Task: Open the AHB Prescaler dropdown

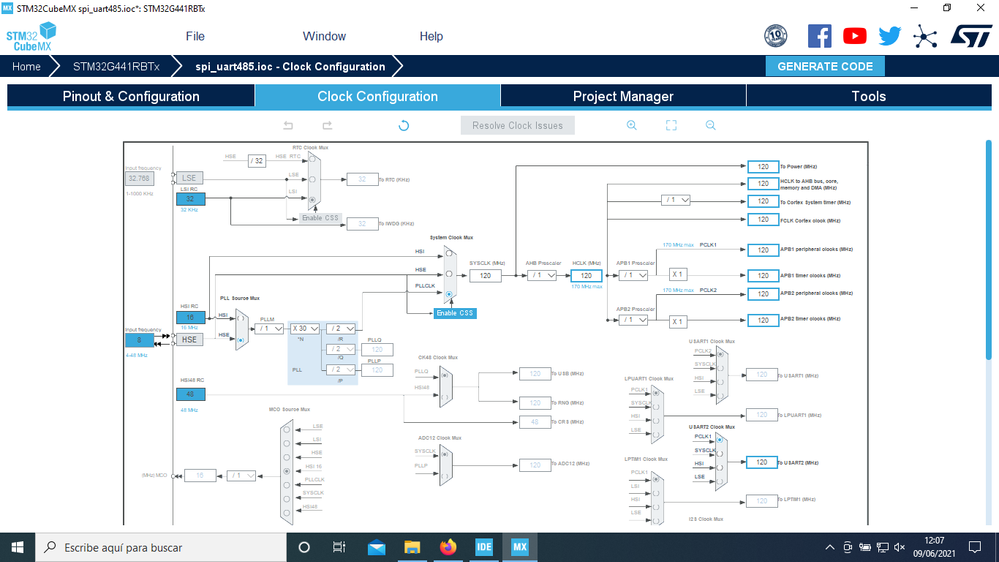Action: (542, 275)
